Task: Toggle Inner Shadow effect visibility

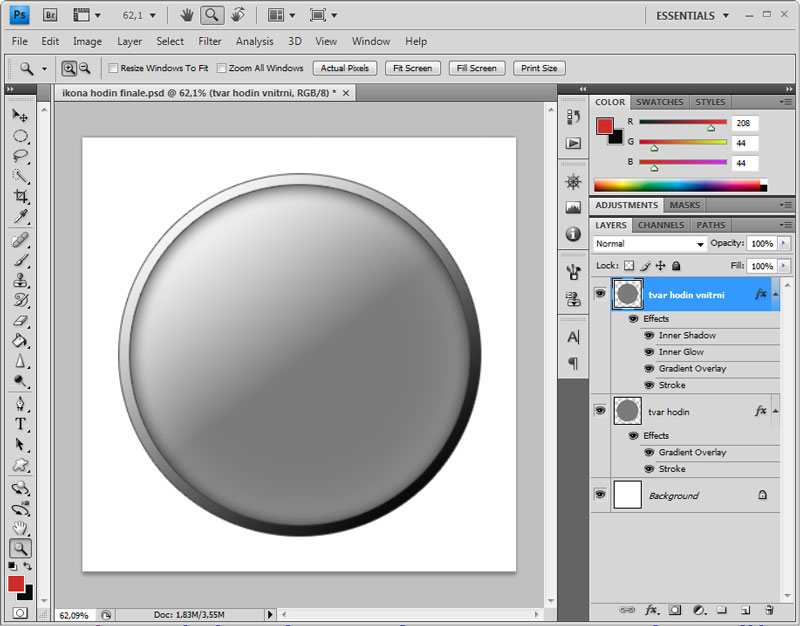Action: (649, 335)
